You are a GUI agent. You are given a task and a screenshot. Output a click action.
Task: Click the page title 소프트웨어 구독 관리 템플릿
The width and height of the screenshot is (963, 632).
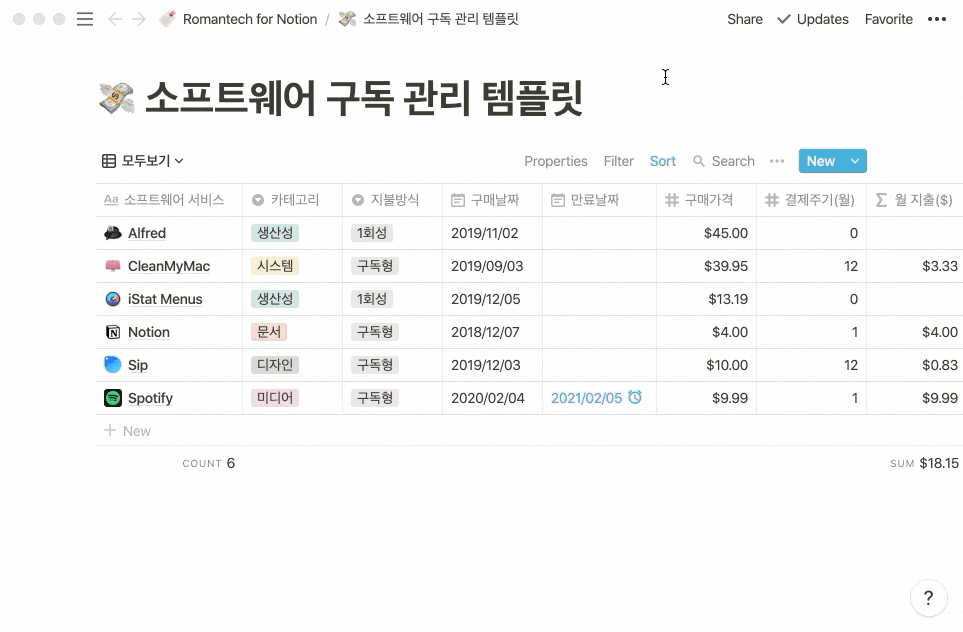364,98
